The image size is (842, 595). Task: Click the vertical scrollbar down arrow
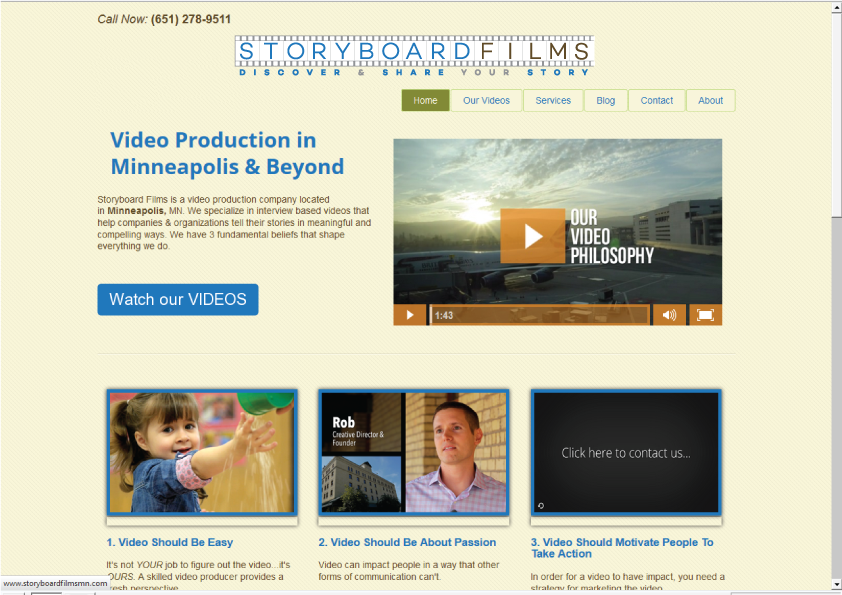click(836, 584)
